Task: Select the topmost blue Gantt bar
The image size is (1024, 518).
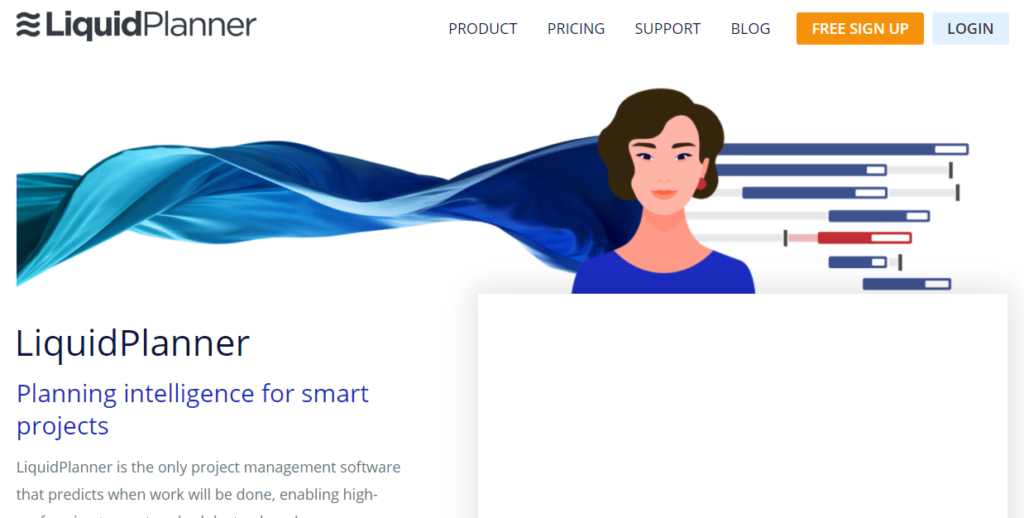Action: [x=842, y=149]
